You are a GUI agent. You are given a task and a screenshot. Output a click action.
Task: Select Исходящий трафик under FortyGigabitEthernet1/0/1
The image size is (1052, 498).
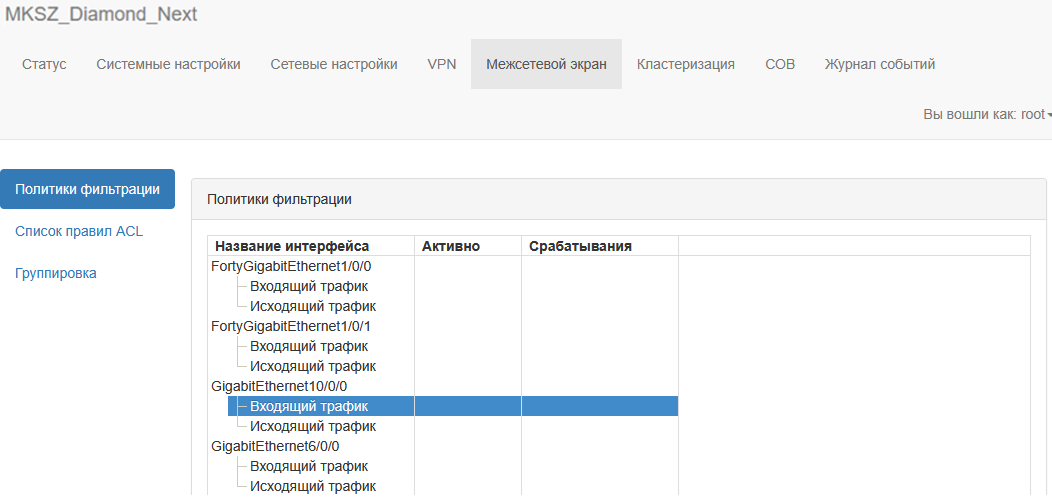(312, 366)
